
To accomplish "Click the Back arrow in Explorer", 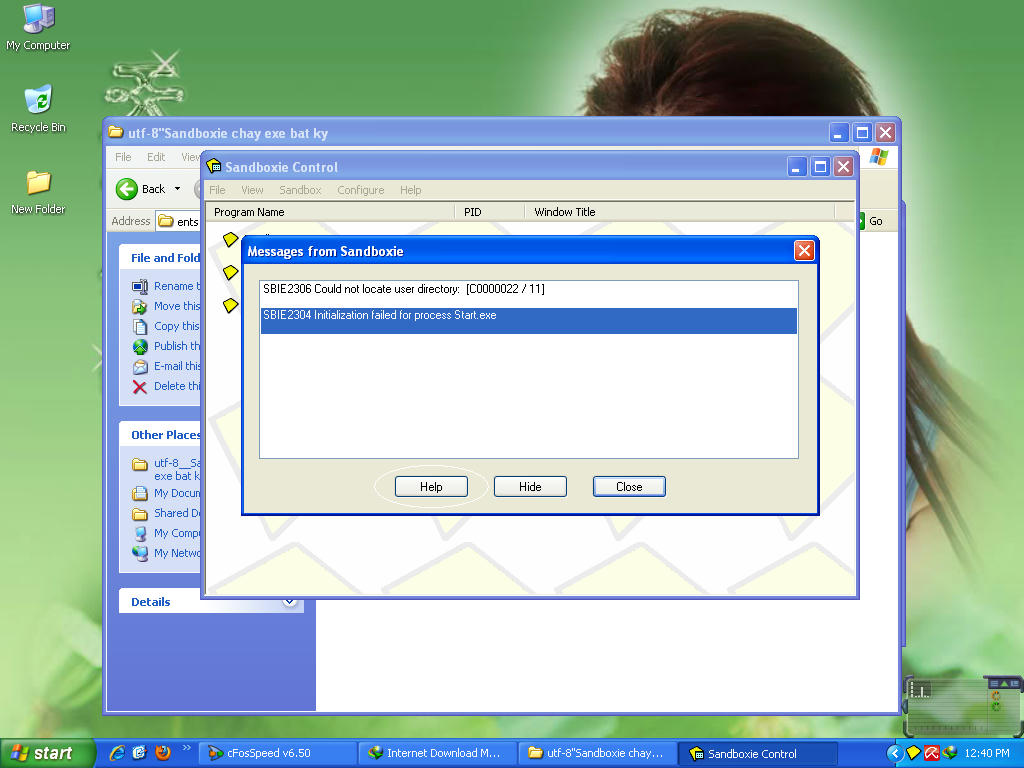I will pos(127,189).
